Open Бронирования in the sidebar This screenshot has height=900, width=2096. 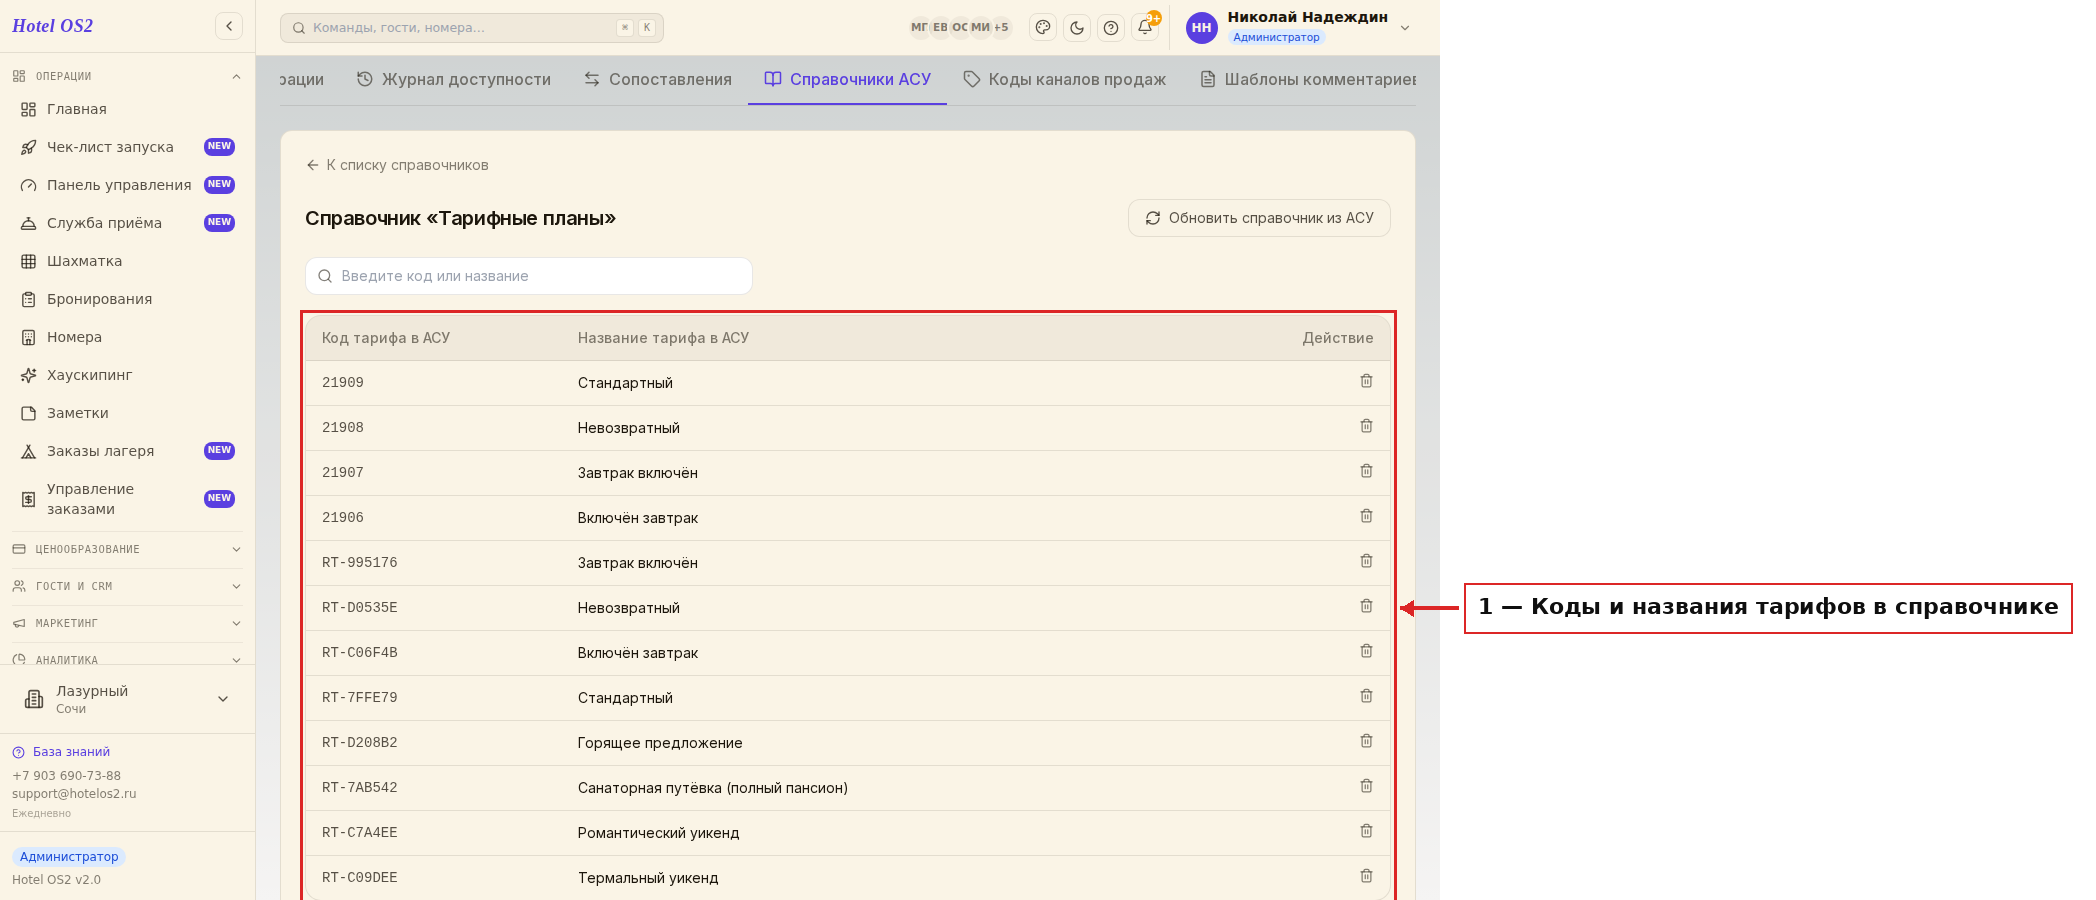click(127, 299)
